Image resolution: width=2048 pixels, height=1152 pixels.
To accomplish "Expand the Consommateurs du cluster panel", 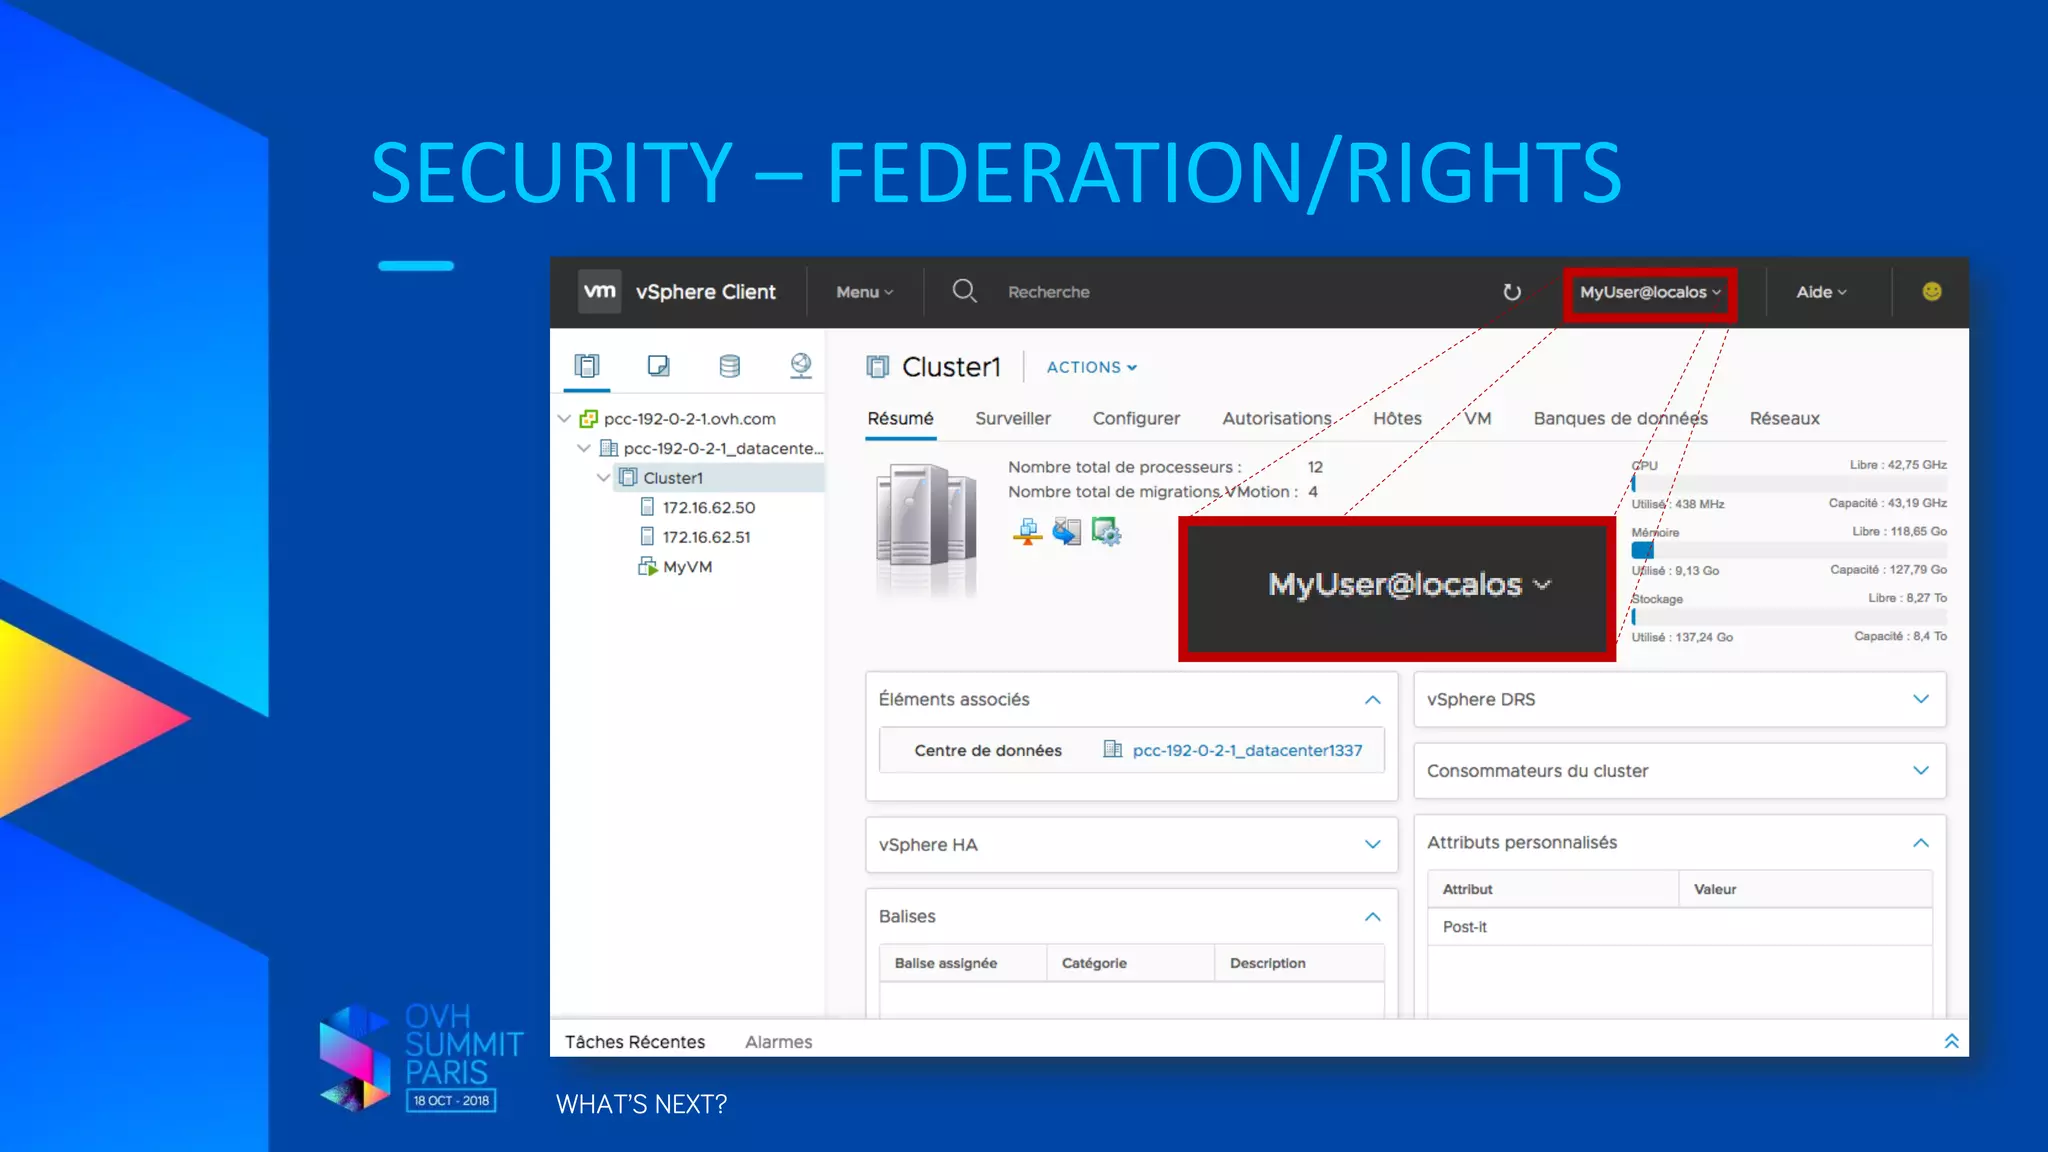I will [1921, 771].
